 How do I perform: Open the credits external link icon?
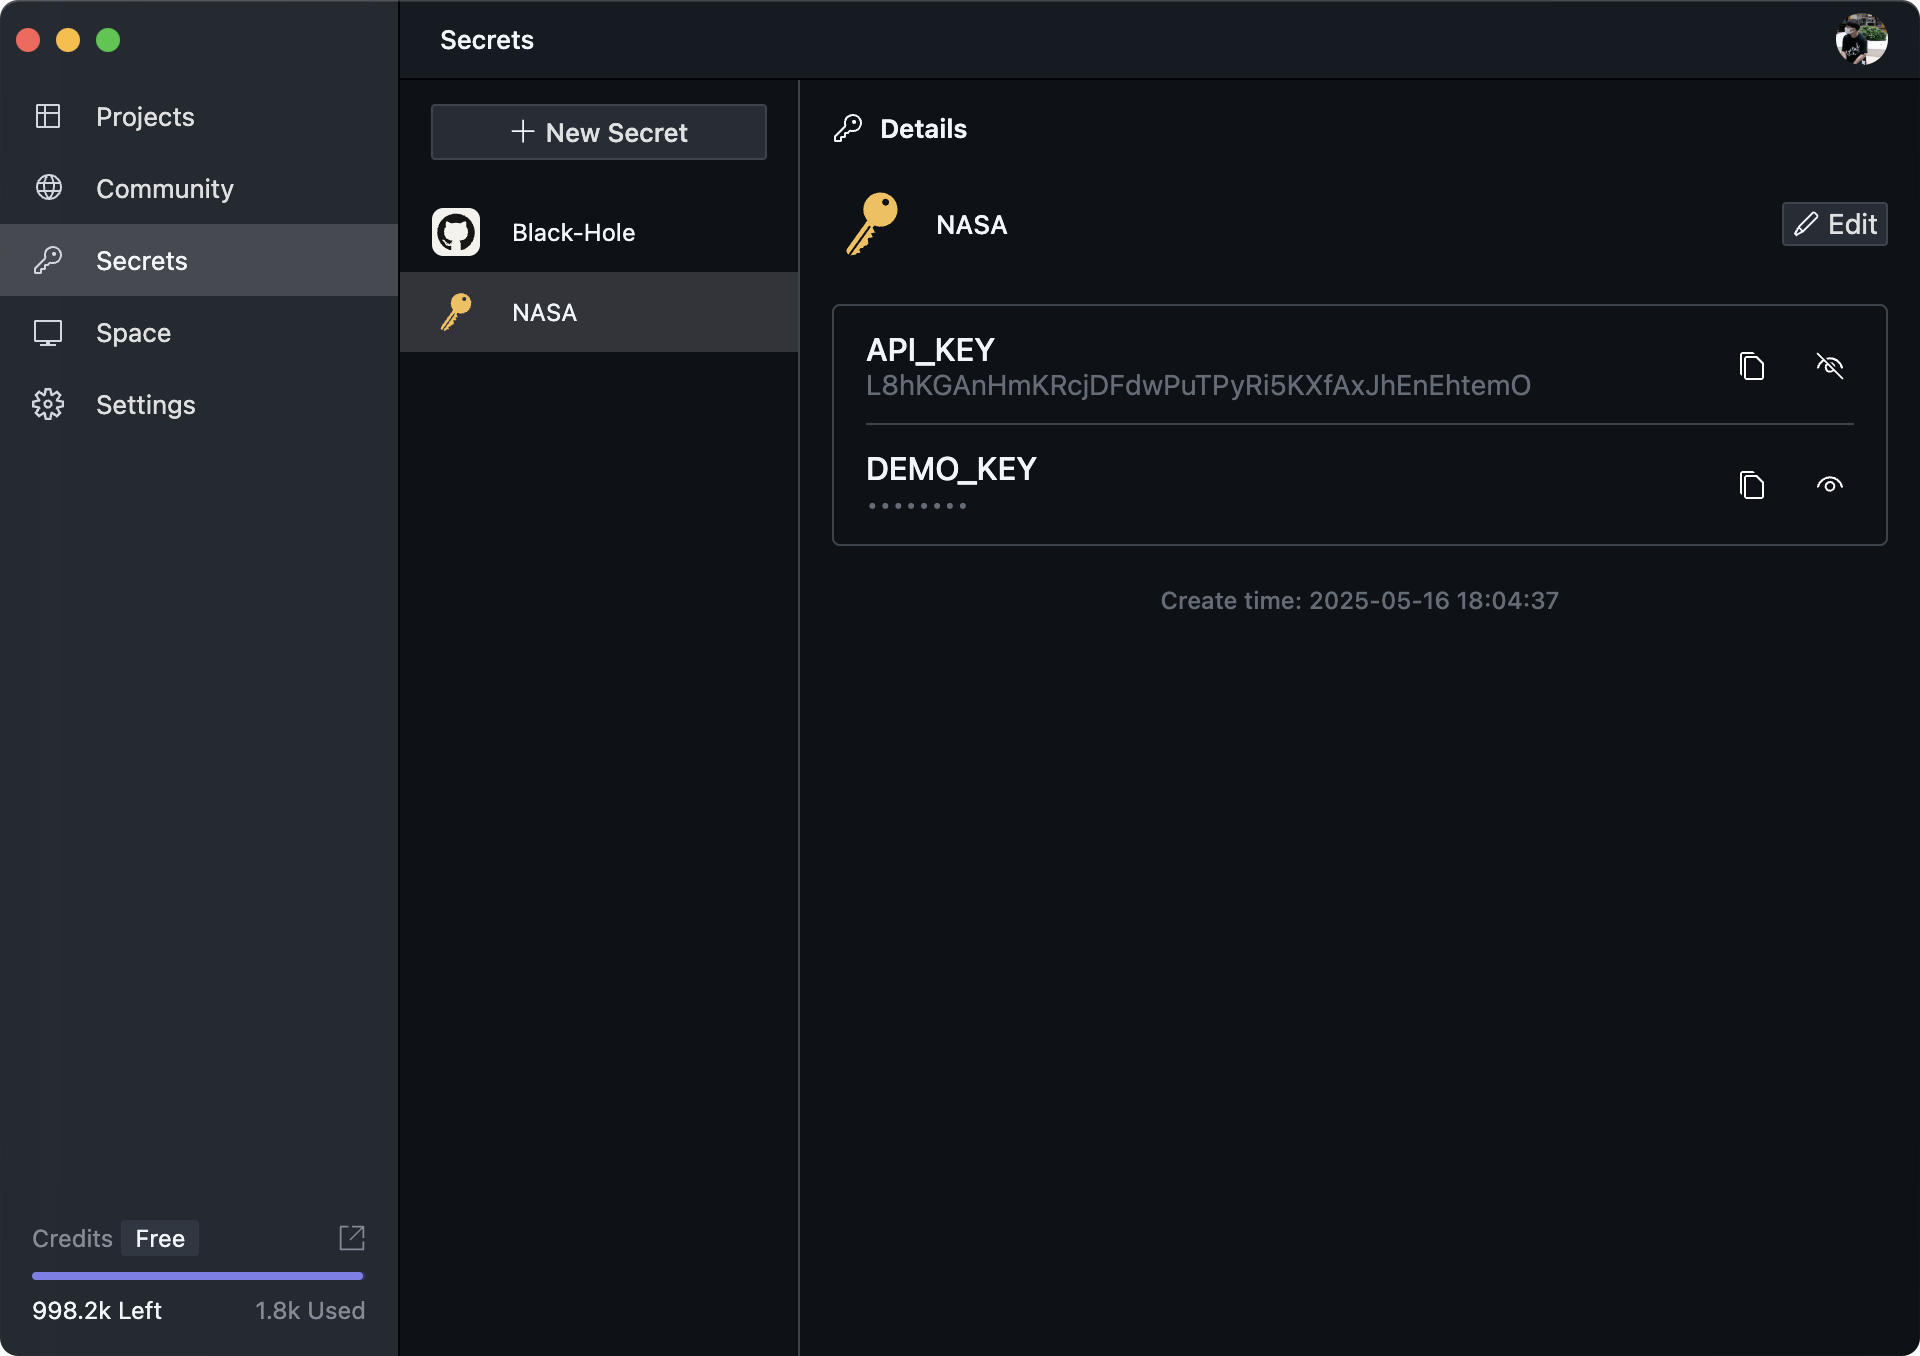(352, 1238)
